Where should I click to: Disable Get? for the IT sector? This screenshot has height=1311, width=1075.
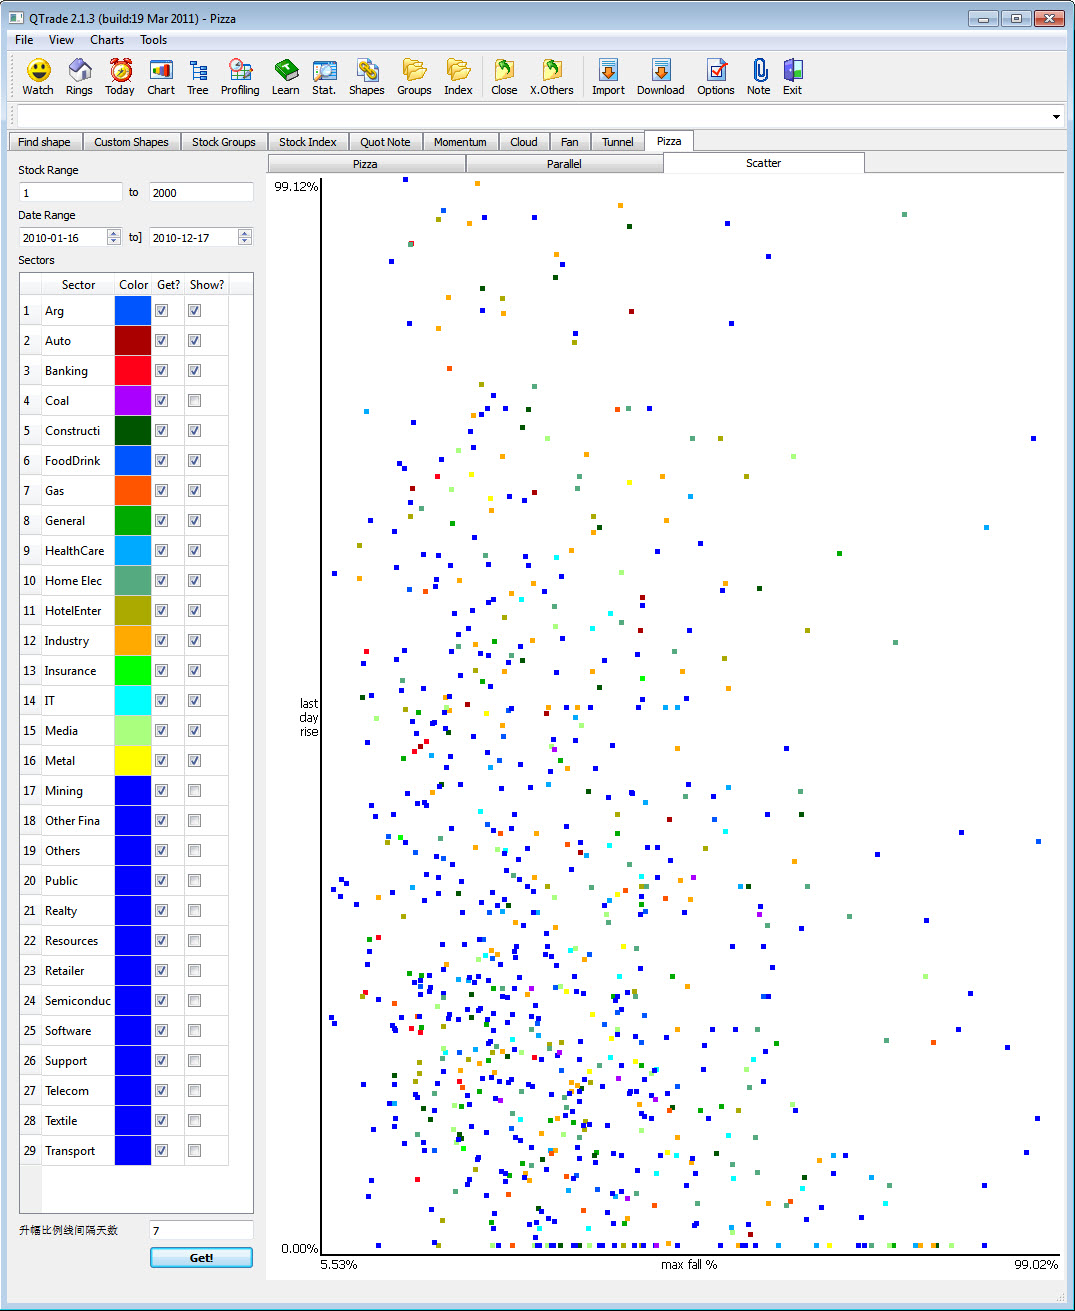pyautogui.click(x=161, y=700)
